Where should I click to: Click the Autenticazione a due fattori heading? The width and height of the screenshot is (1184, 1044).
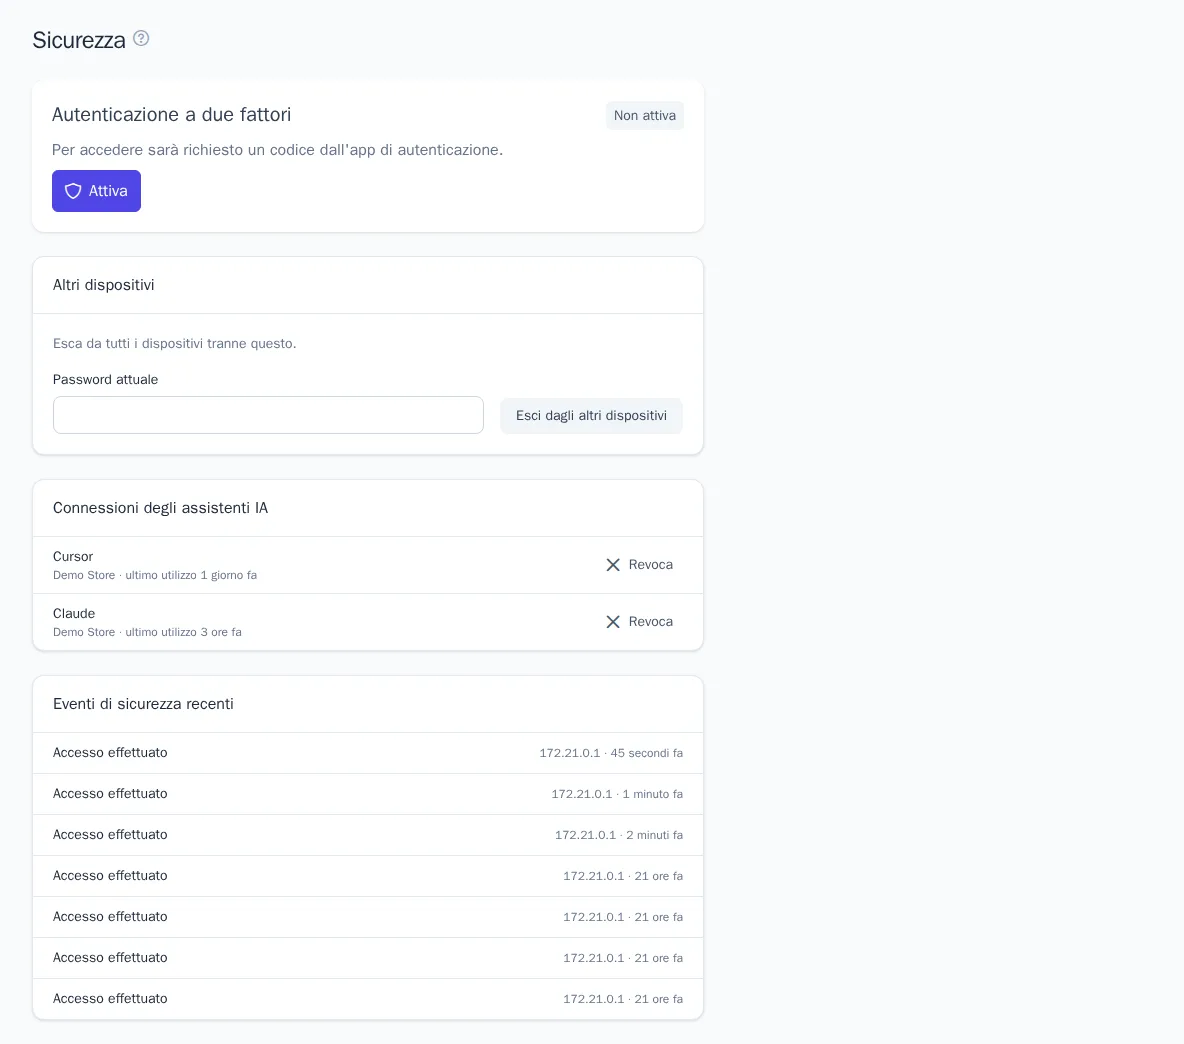tap(171, 115)
